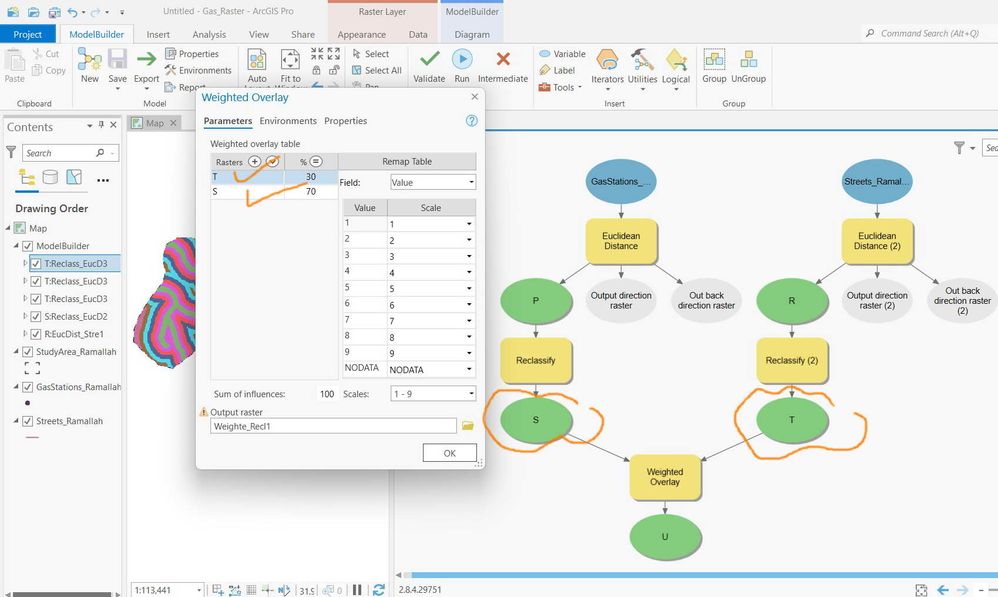998x597 pixels.
Task: Switch Contents to List By Drawing Order
Action: (27, 177)
